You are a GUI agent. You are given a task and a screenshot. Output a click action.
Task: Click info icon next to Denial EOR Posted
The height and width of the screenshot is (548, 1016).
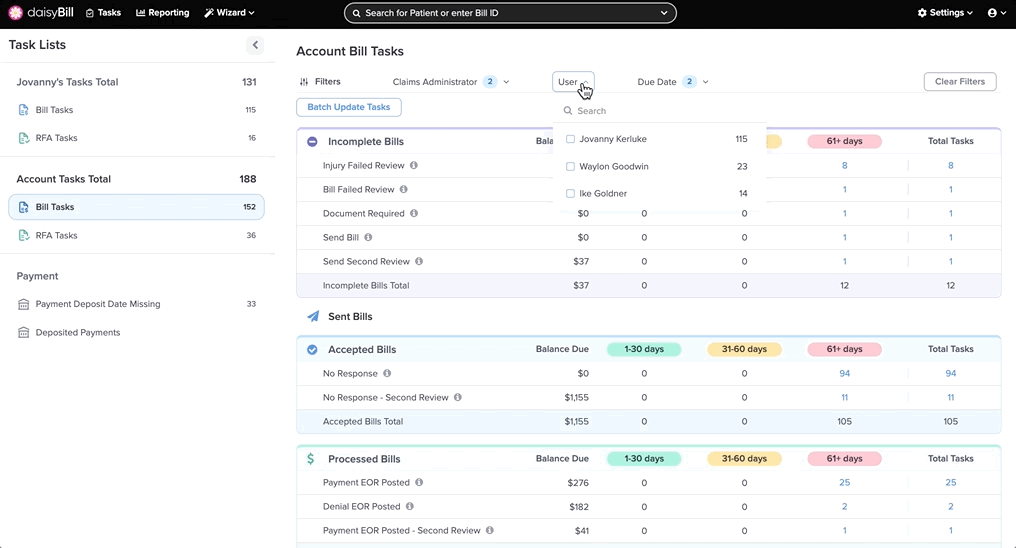tap(410, 507)
